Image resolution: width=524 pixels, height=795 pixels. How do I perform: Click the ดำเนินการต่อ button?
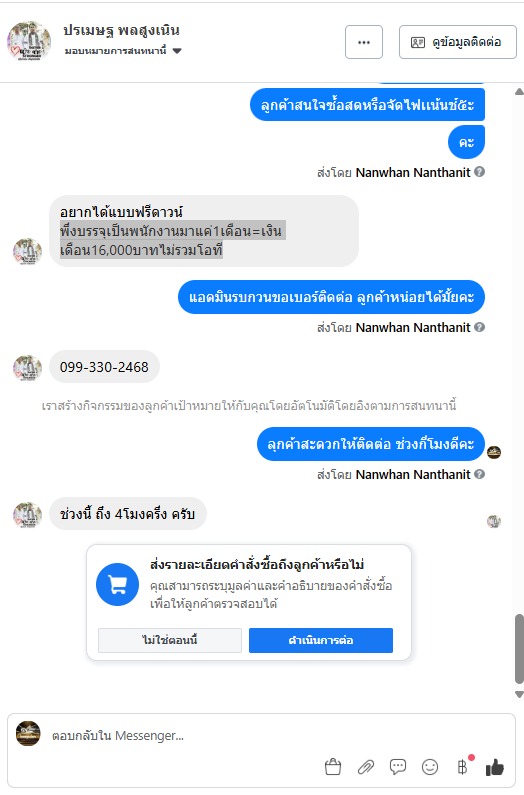(x=321, y=640)
